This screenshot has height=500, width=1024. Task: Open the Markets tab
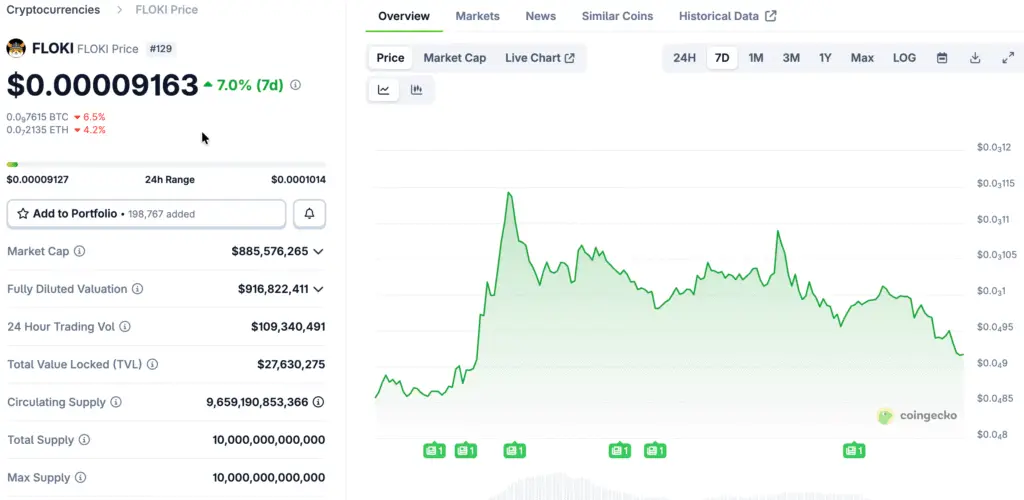pyautogui.click(x=477, y=16)
